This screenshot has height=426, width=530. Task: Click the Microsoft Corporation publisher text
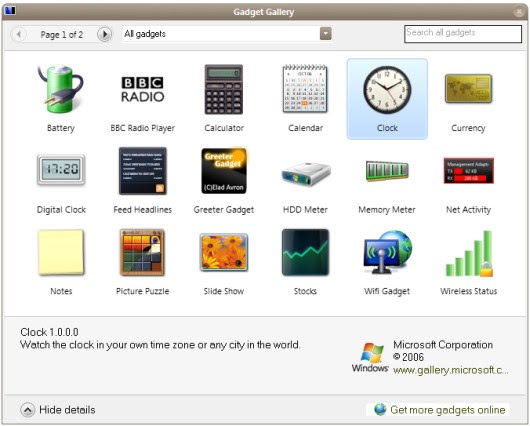[x=443, y=345]
